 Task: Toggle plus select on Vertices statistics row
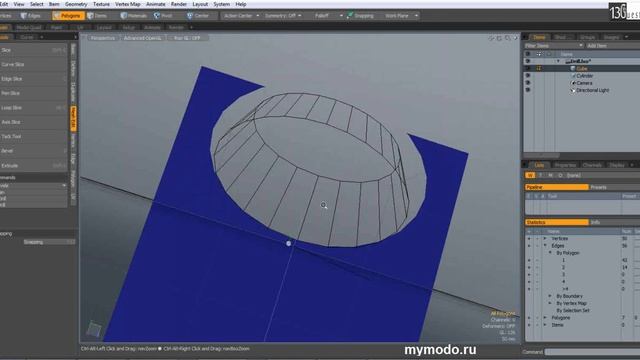point(529,239)
